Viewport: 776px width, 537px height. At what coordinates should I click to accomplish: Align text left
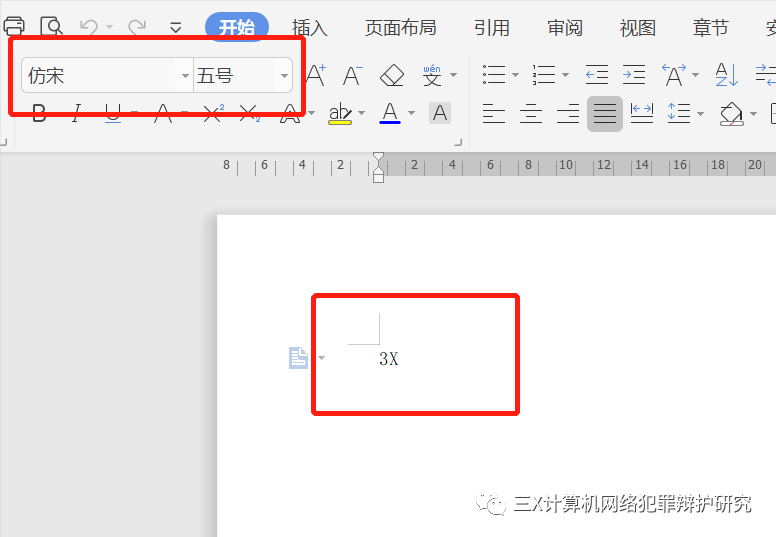pos(493,113)
